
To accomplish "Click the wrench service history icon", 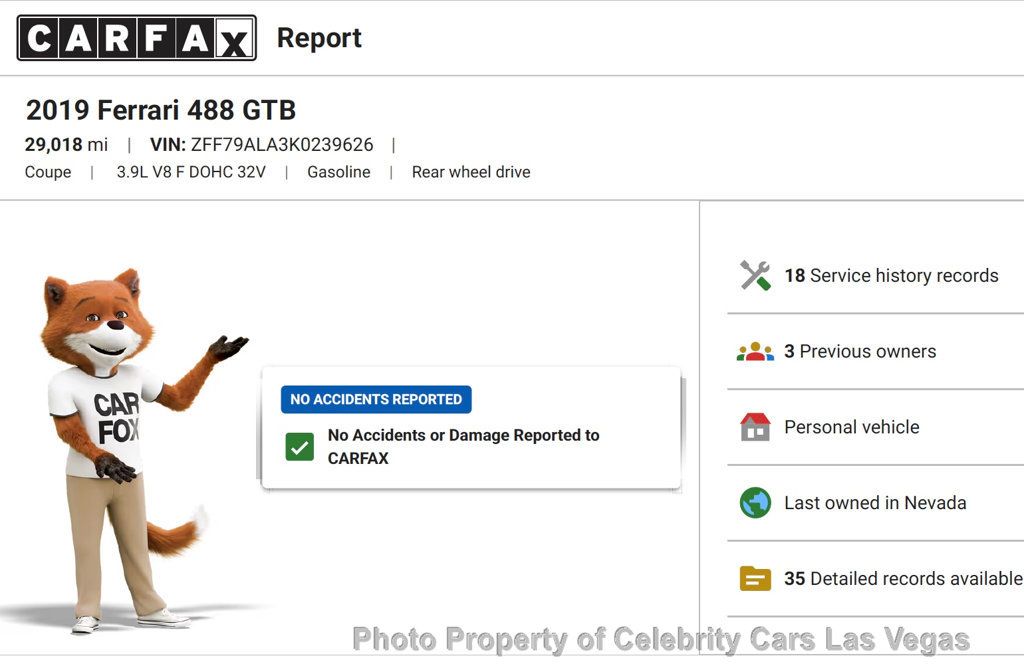I will pyautogui.click(x=755, y=276).
